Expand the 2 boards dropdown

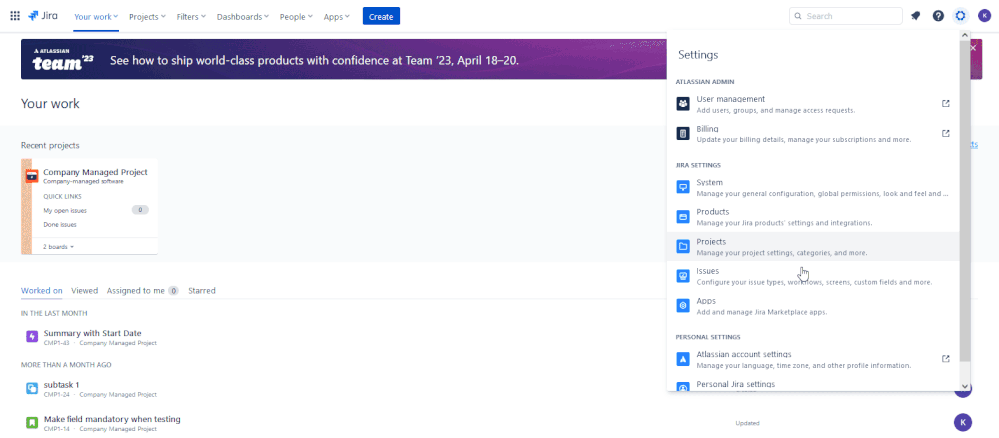[x=59, y=247]
